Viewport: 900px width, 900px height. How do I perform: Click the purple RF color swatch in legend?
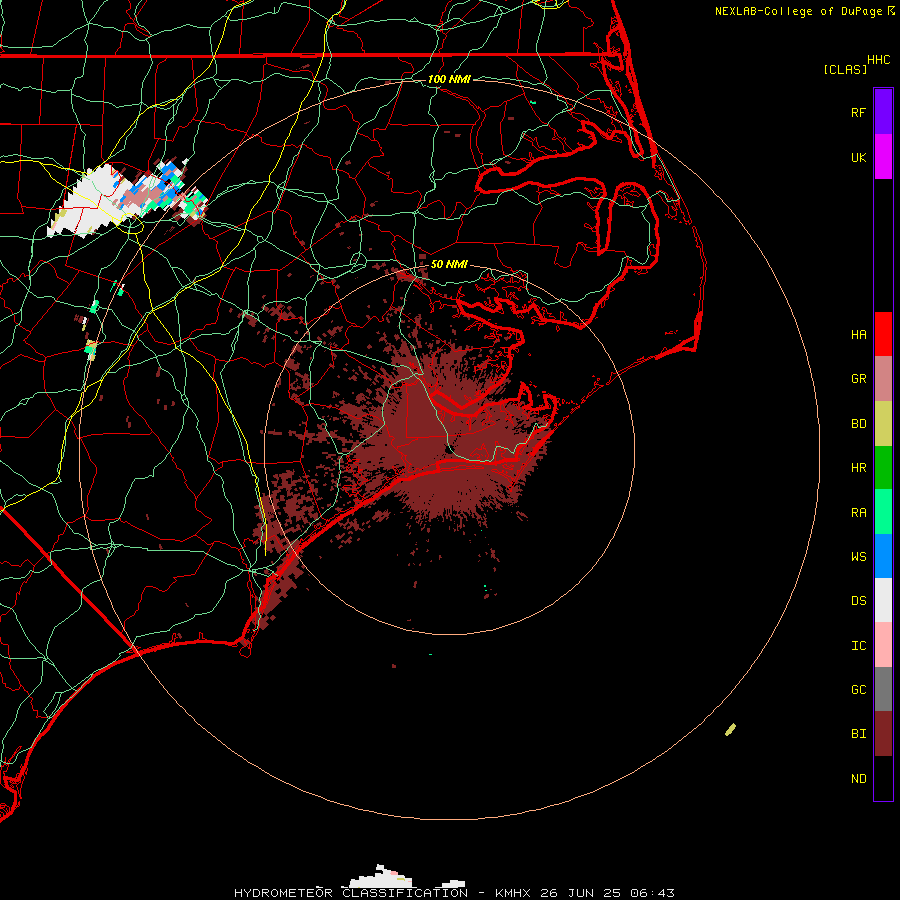pos(883,112)
